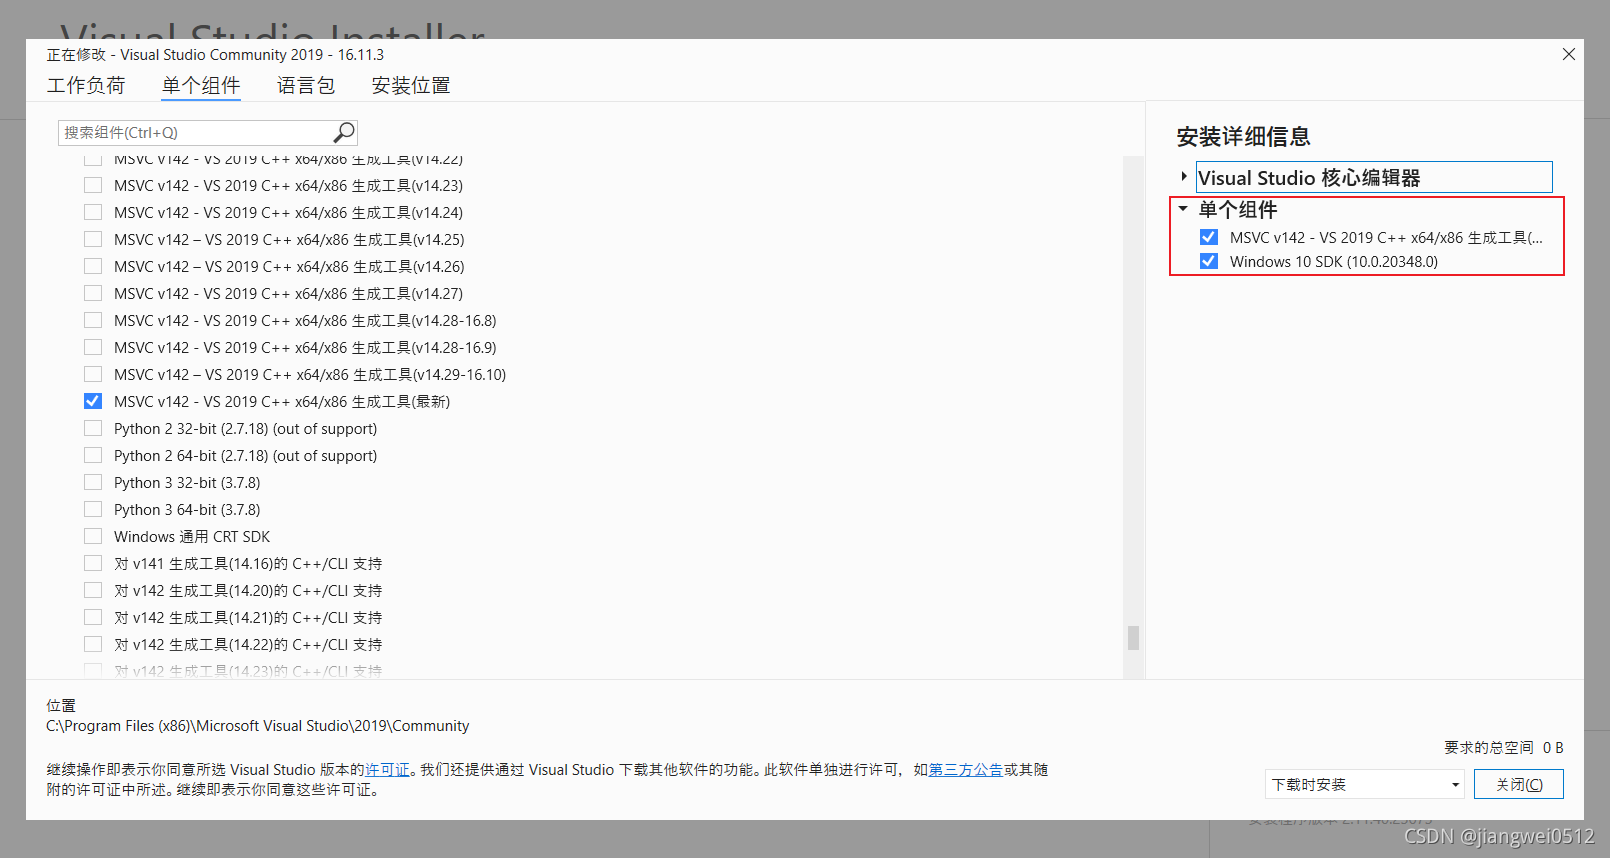The image size is (1610, 858).
Task: Click 要求的总空间 0 B text
Action: pos(1503,747)
